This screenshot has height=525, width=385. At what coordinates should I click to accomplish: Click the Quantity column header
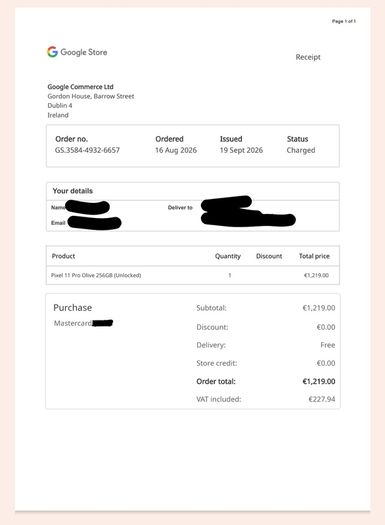[x=228, y=256]
